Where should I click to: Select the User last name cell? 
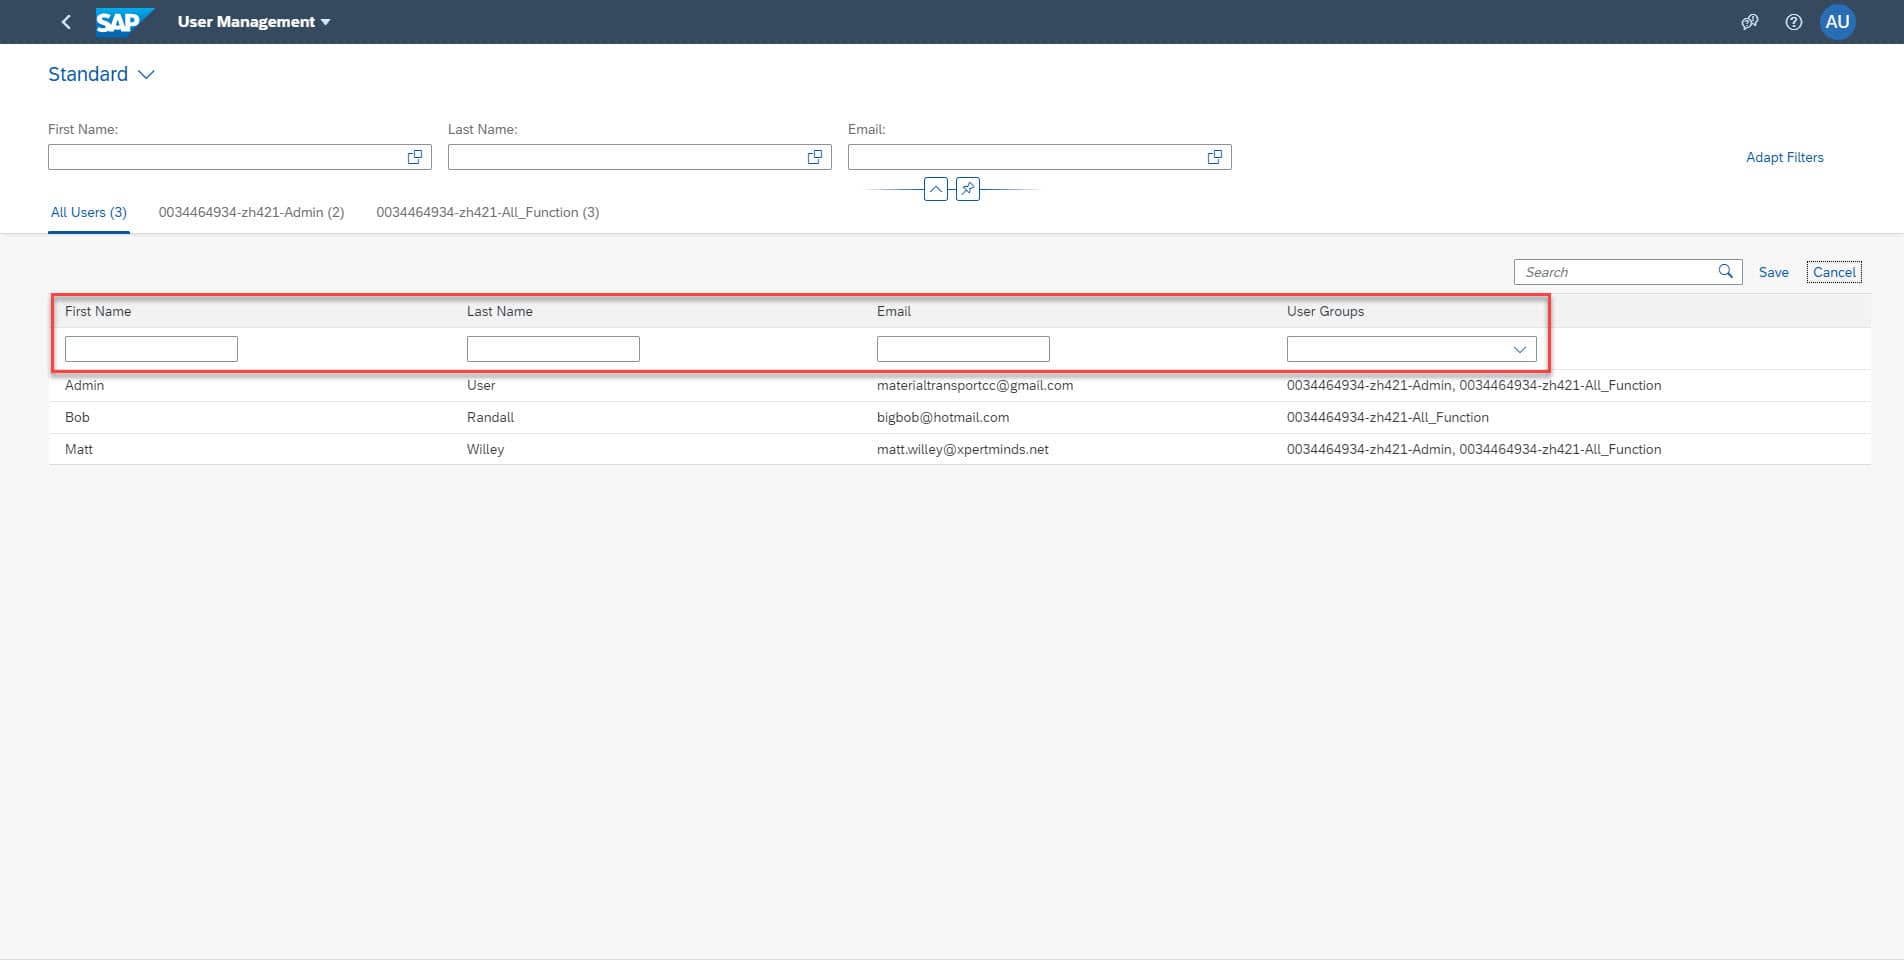pyautogui.click(x=481, y=385)
